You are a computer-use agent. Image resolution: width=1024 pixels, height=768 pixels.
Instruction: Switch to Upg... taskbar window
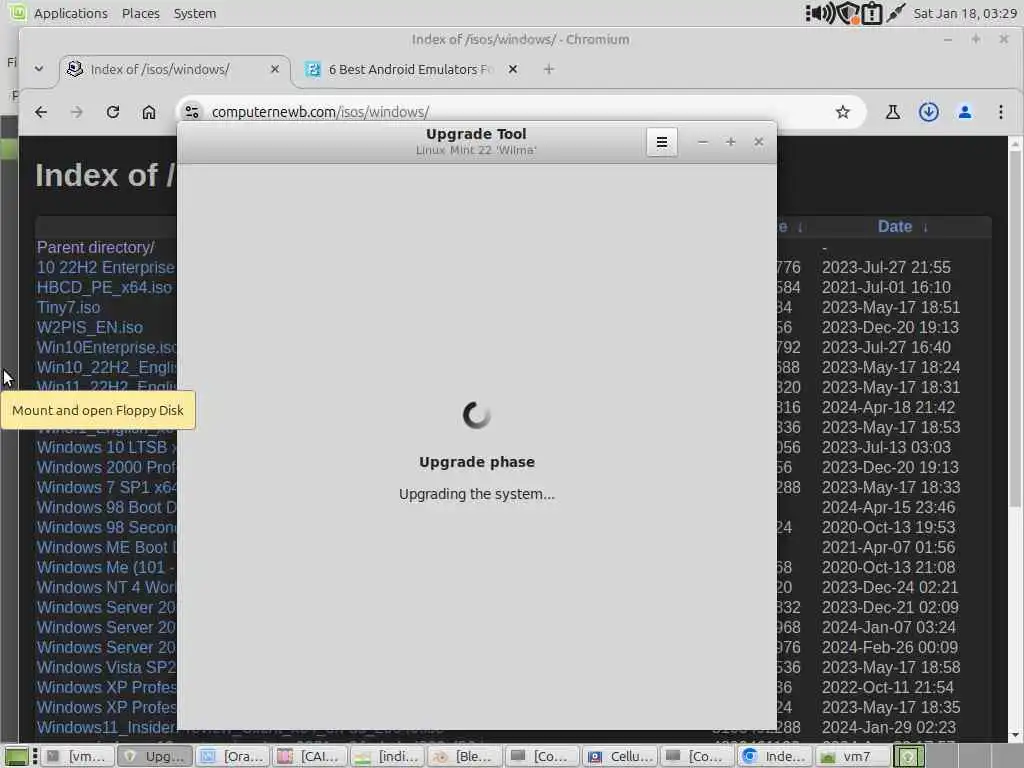(x=155, y=756)
